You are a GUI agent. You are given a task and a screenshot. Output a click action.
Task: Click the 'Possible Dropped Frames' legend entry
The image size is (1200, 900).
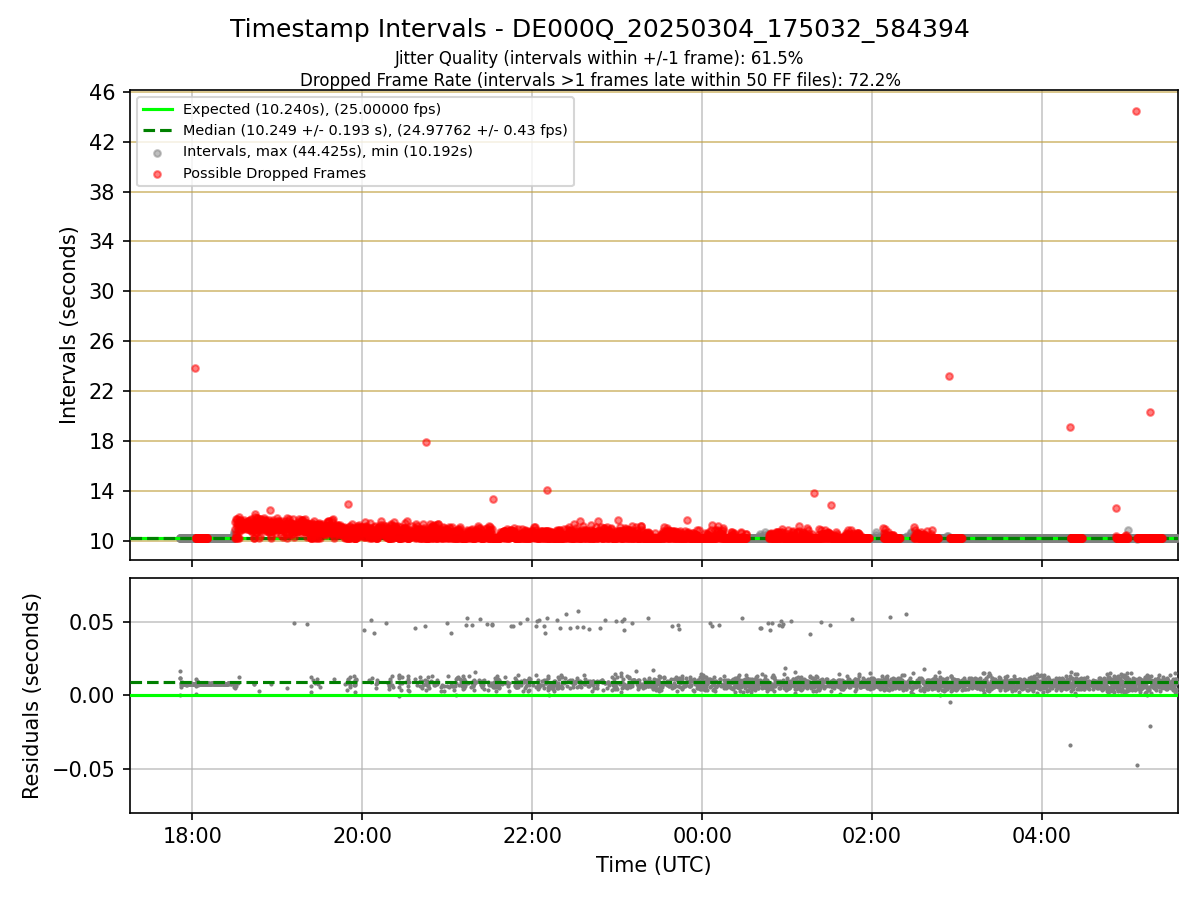(274, 173)
